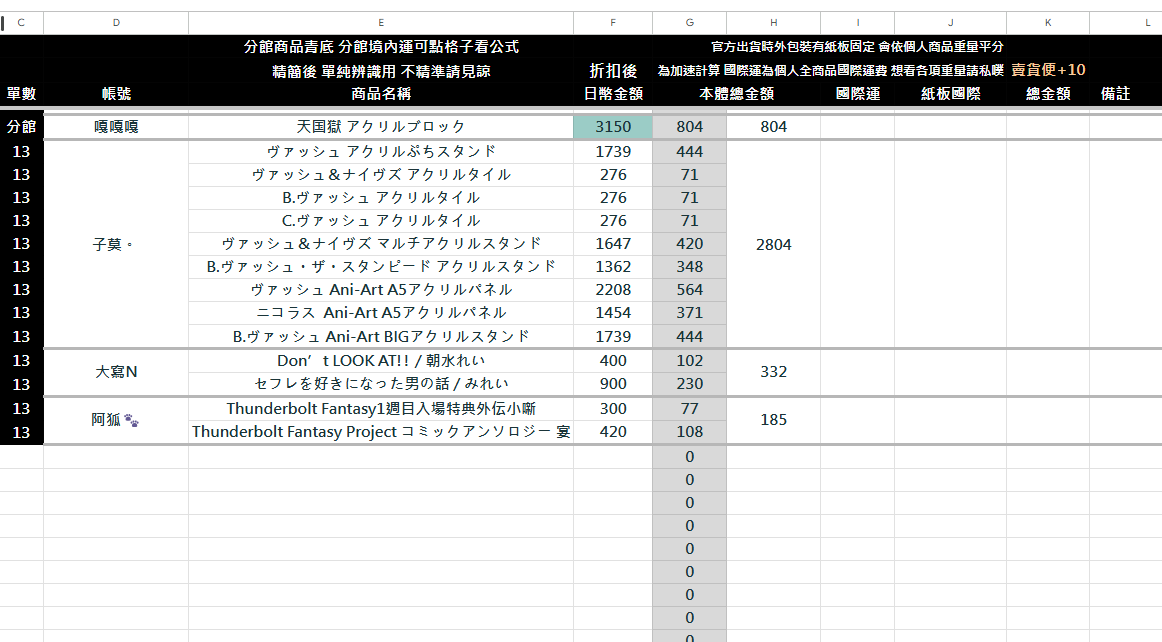This screenshot has height=642, width=1162.
Task: Select the 108 amount cell
Action: point(689,431)
